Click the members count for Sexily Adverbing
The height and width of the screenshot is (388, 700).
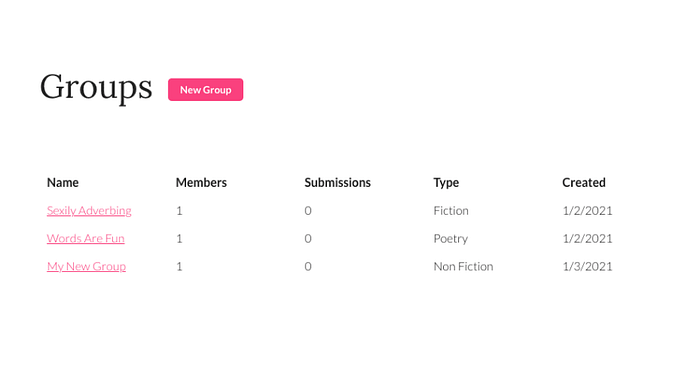tap(179, 211)
